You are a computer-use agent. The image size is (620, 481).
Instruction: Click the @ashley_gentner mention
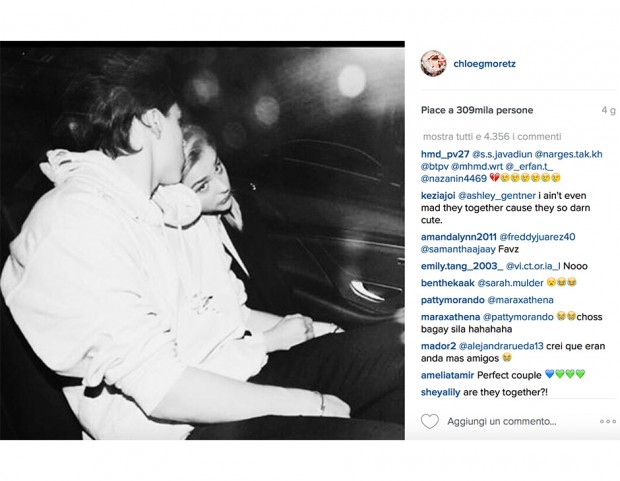(497, 195)
